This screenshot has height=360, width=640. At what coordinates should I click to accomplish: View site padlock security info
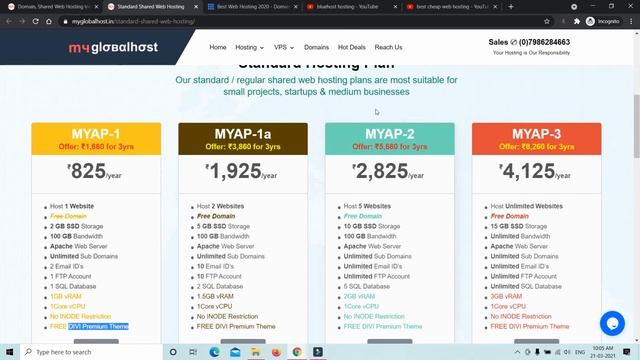coord(65,21)
